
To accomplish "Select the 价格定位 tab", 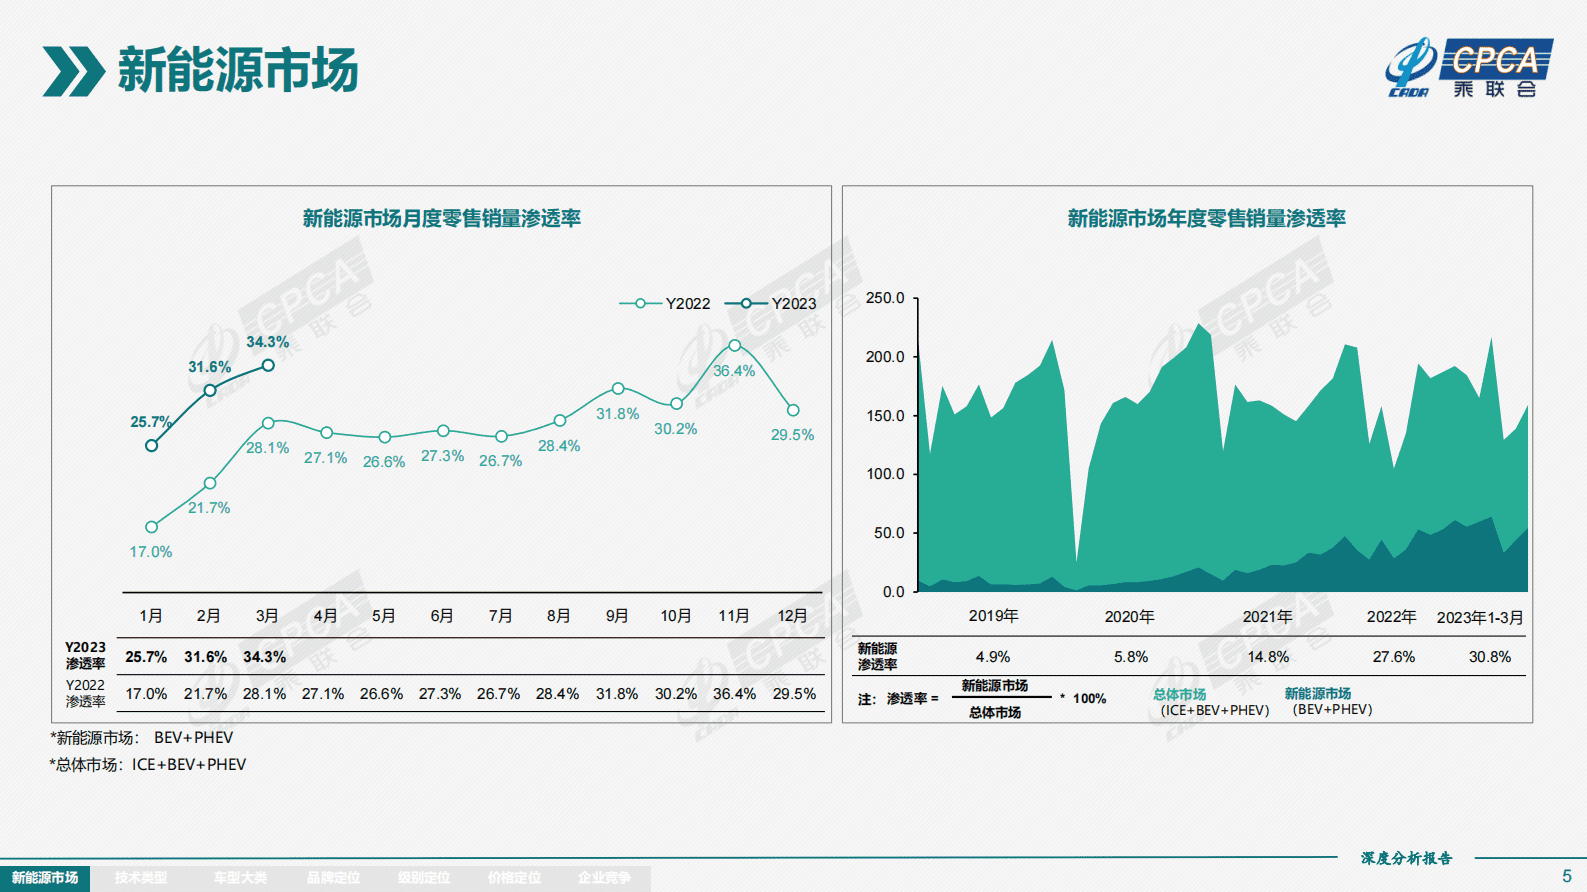I will (x=514, y=878).
